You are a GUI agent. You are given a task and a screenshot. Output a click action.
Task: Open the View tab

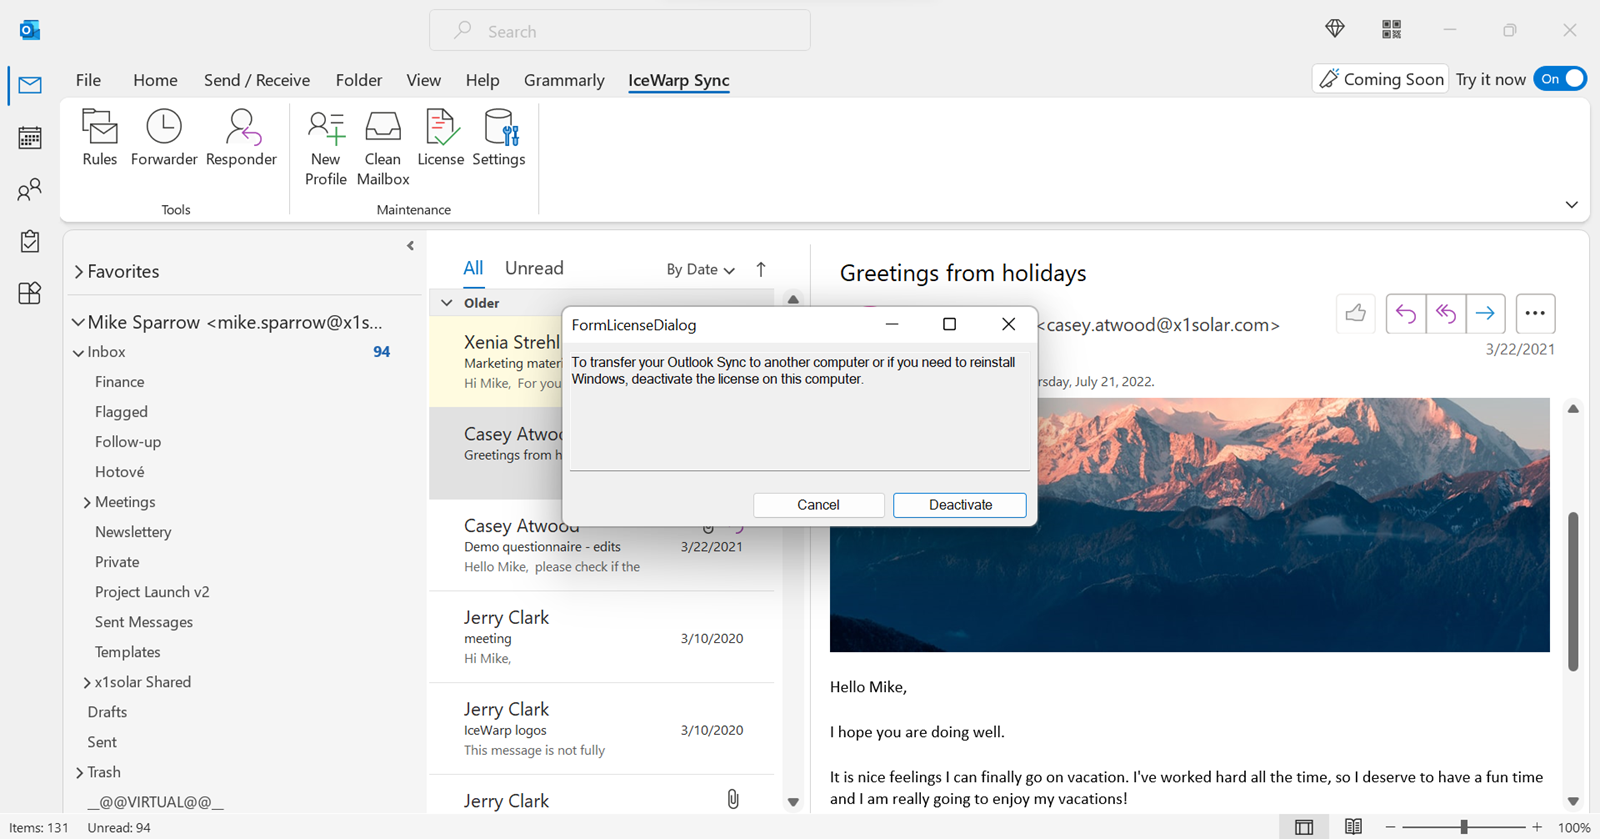423,80
